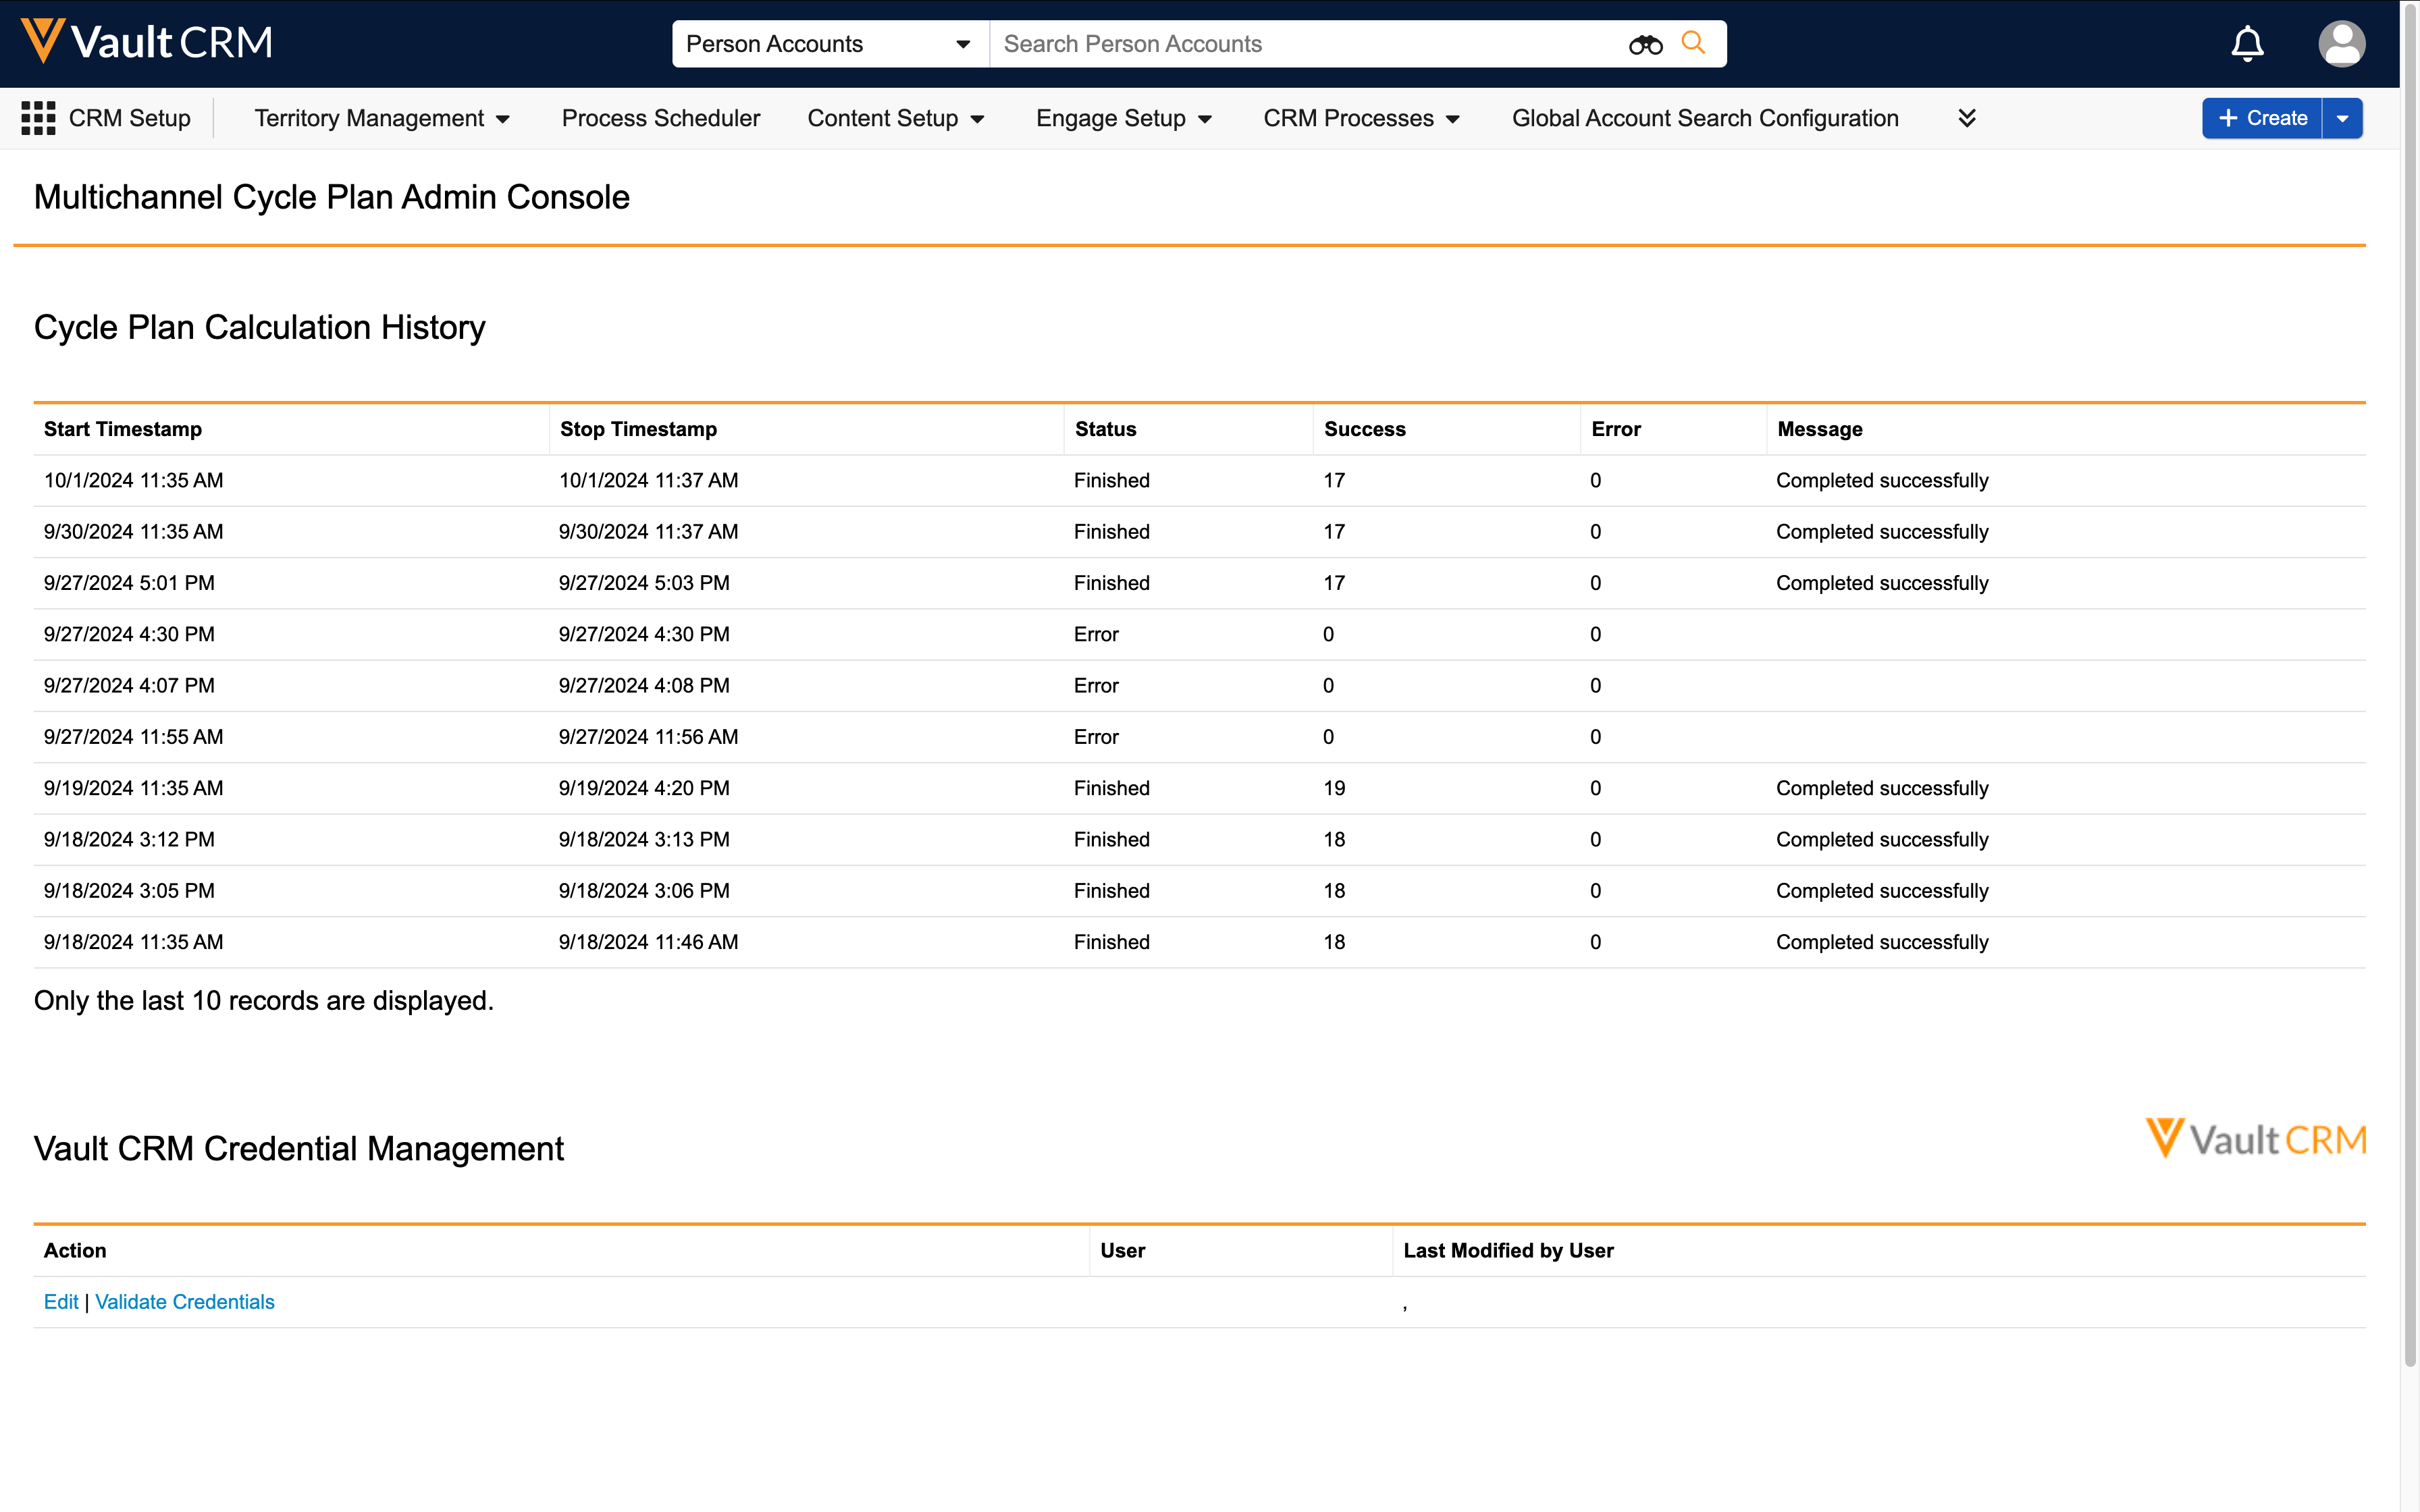The image size is (2420, 1512).
Task: Click the Vault CRM logo beside Credential Management
Action: pos(2255,1139)
